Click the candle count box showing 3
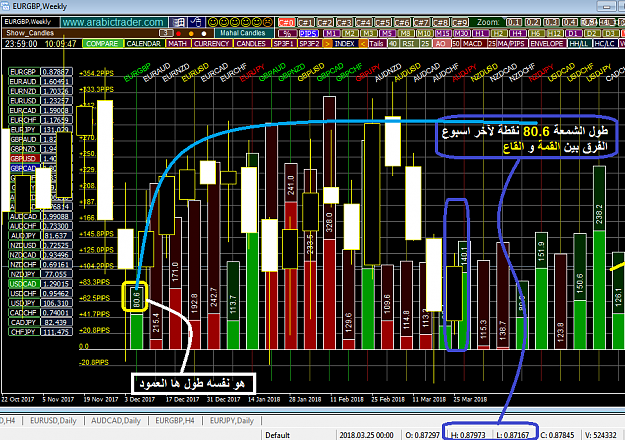 click(166, 33)
